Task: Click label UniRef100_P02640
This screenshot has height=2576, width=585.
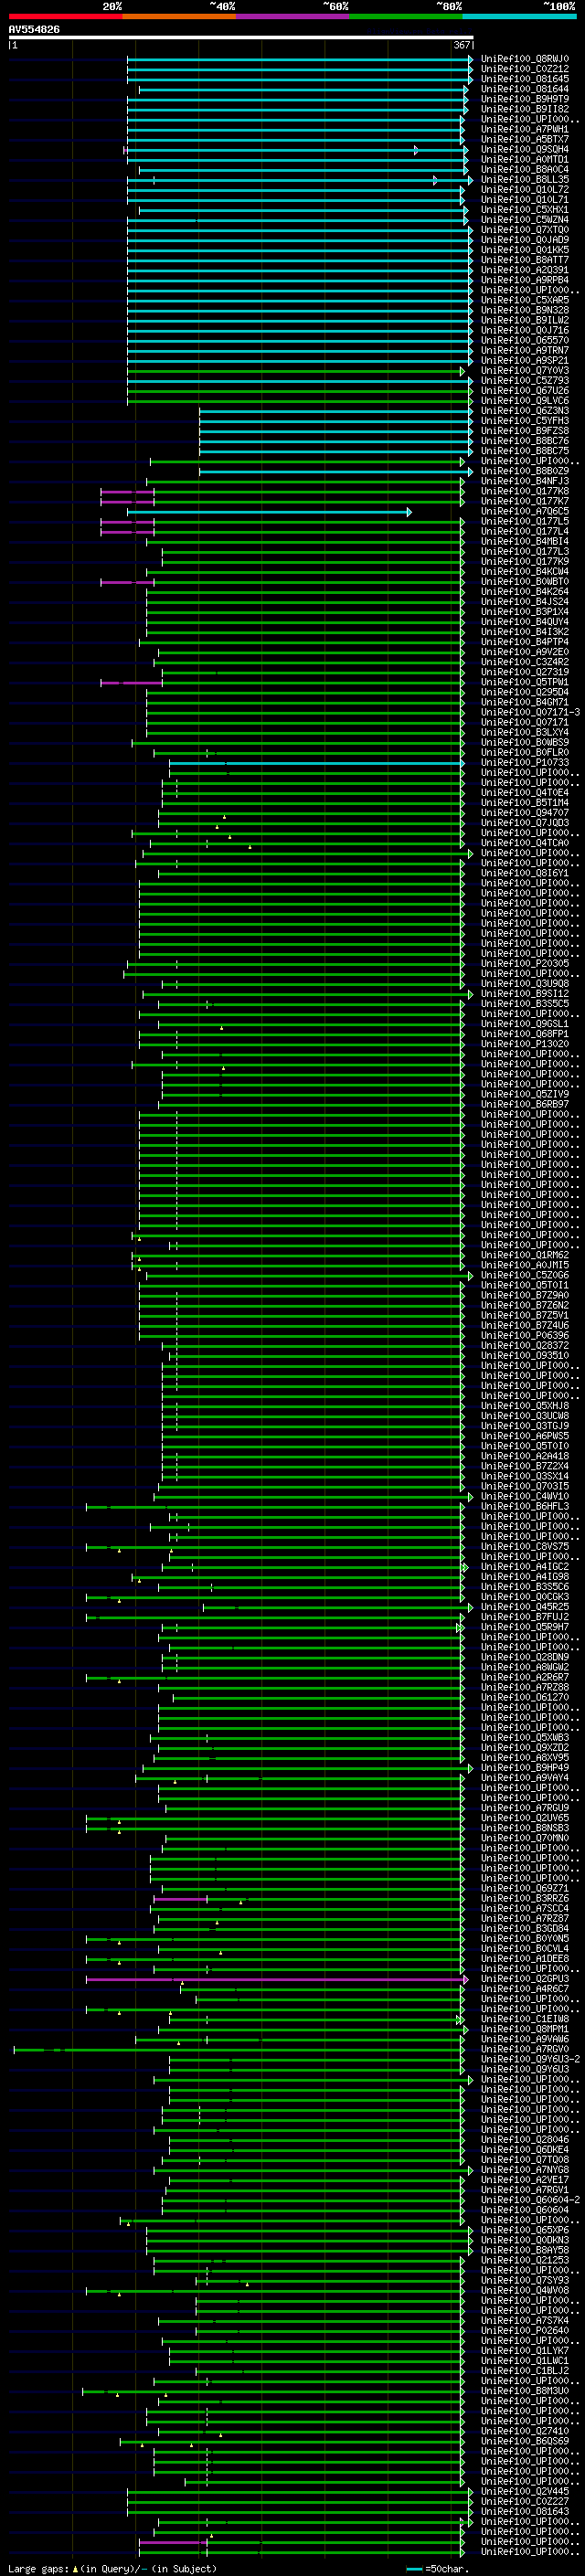Action: 524,2331
